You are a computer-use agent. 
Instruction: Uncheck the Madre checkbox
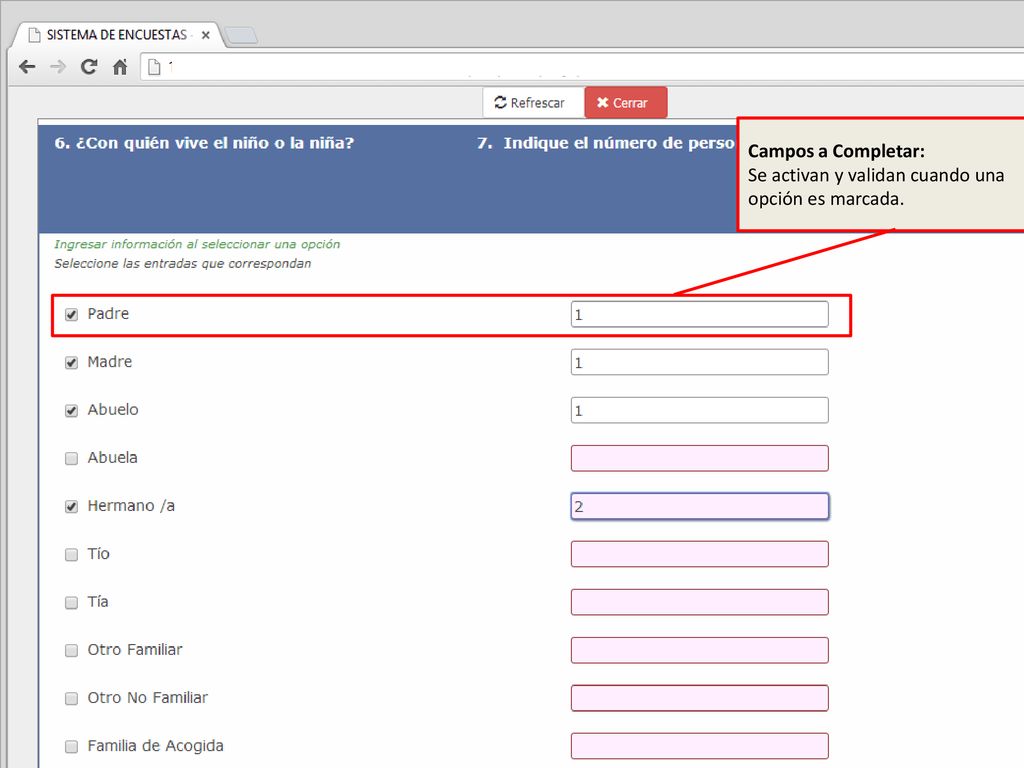tap(72, 362)
